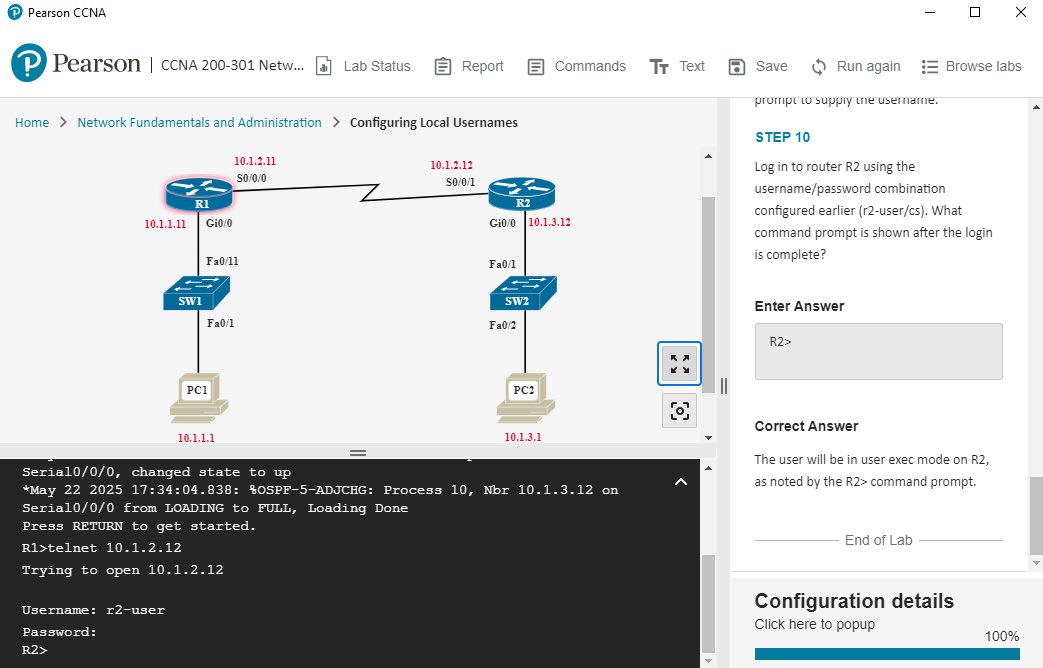Maximize the Pearson CCNA window
This screenshot has width=1043, height=668.
[x=975, y=12]
